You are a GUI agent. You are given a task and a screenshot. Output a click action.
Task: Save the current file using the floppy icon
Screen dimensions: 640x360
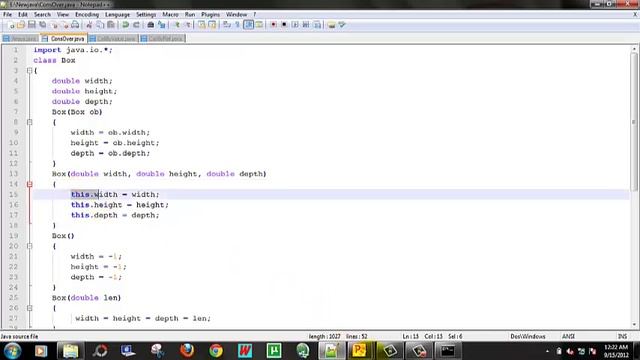tap(32, 25)
